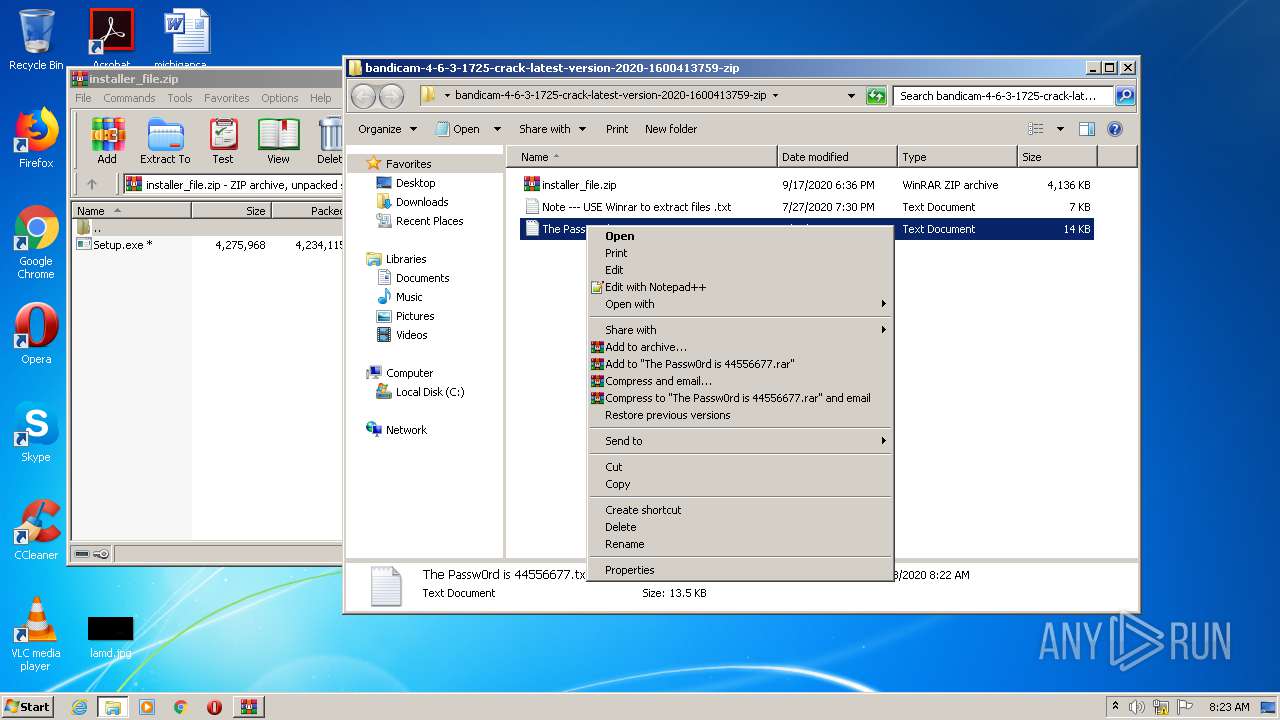Click Internet Explorer icon on taskbar

point(79,707)
